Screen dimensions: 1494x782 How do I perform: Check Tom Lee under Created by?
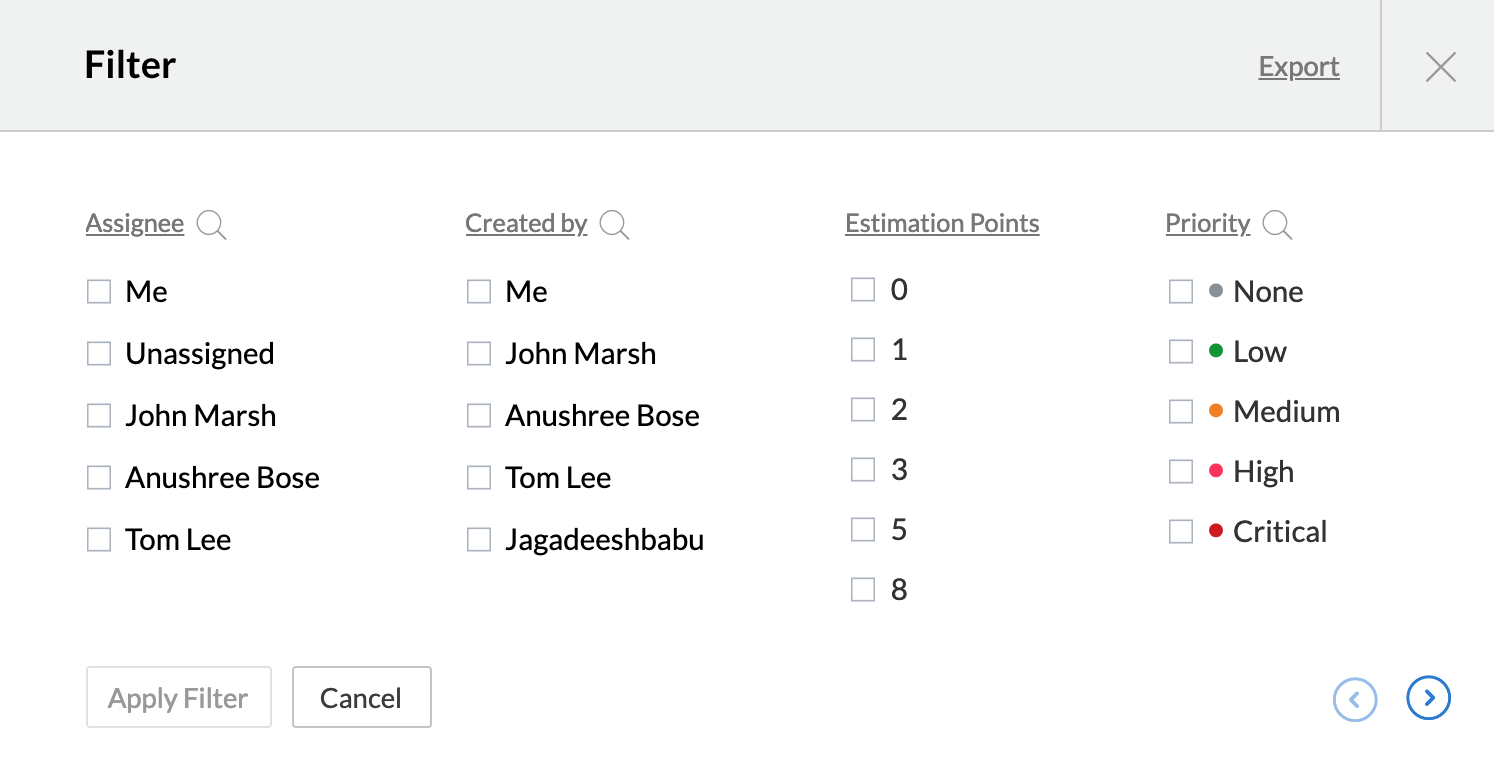[479, 478]
